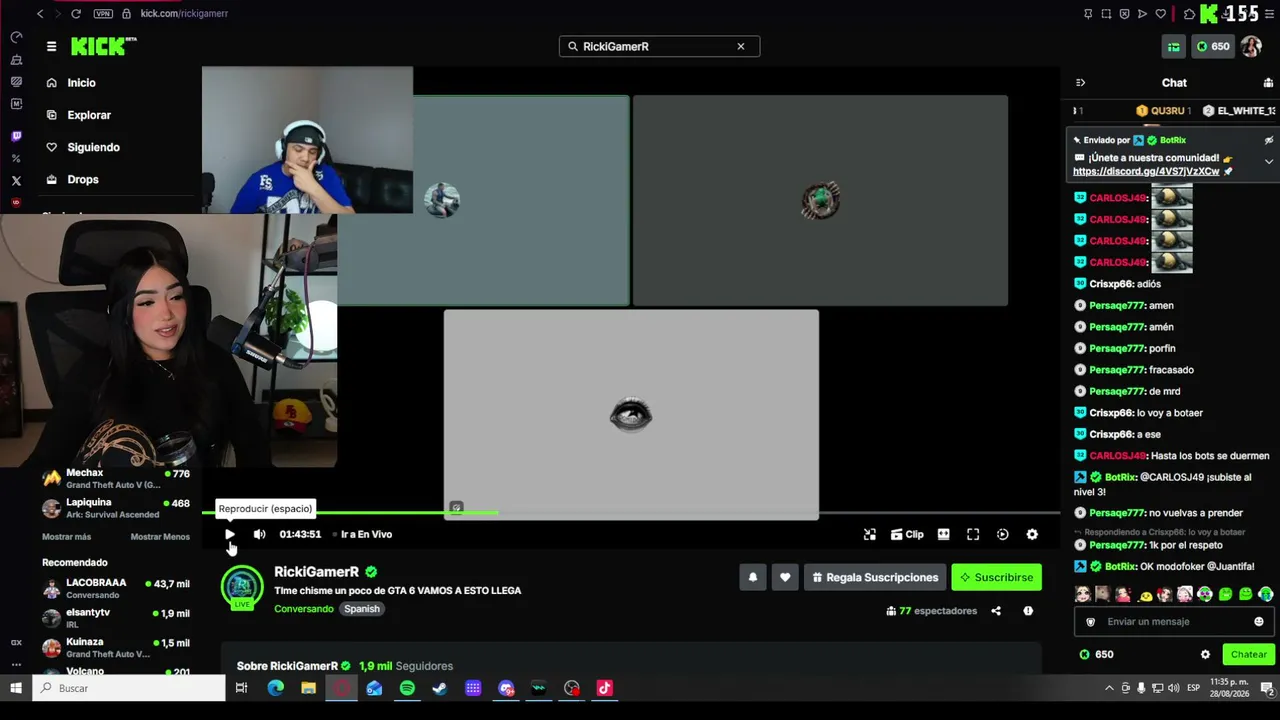
Task: Follow the channel with the heart button
Action: click(785, 577)
